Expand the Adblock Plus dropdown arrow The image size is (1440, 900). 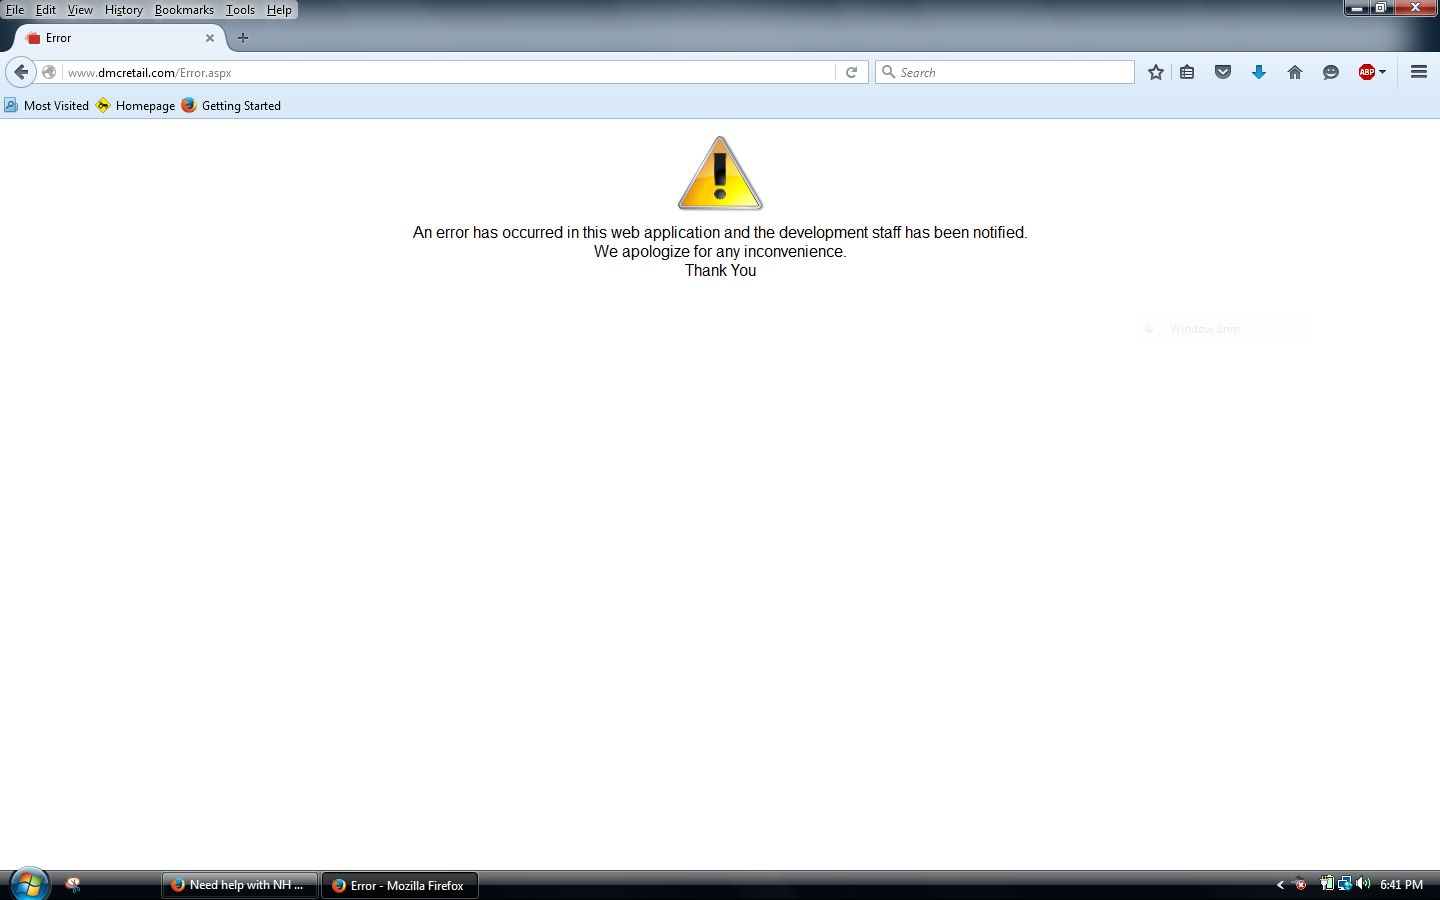pyautogui.click(x=1383, y=72)
